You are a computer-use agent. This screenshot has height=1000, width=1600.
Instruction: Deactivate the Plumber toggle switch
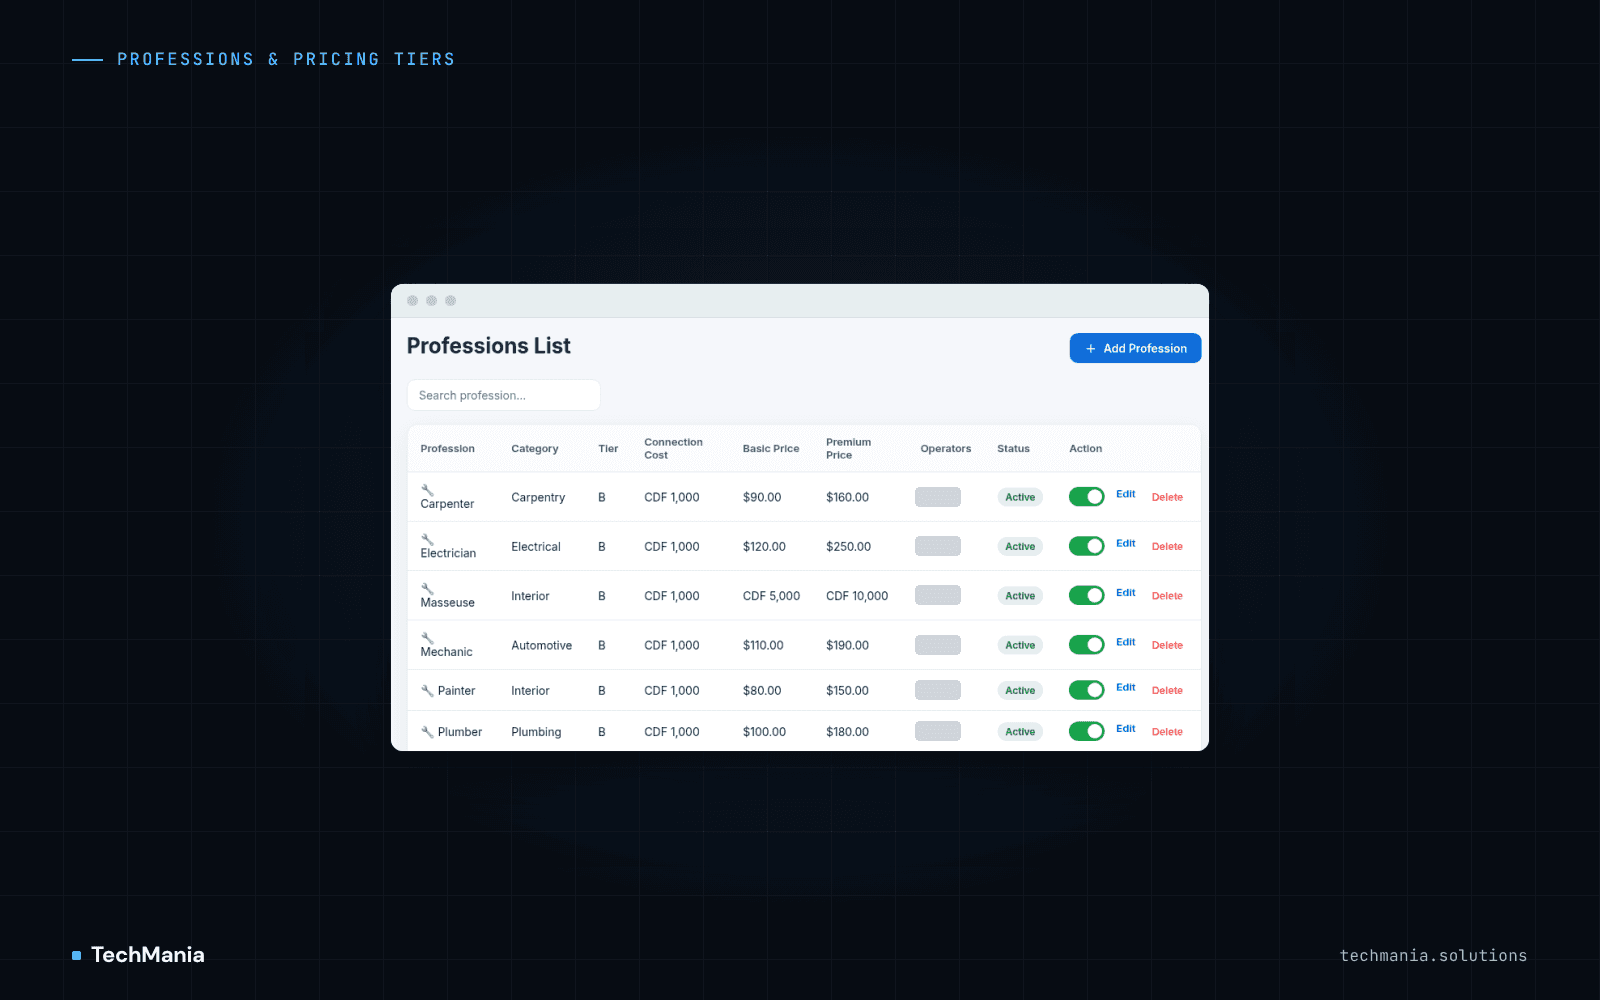(1086, 731)
